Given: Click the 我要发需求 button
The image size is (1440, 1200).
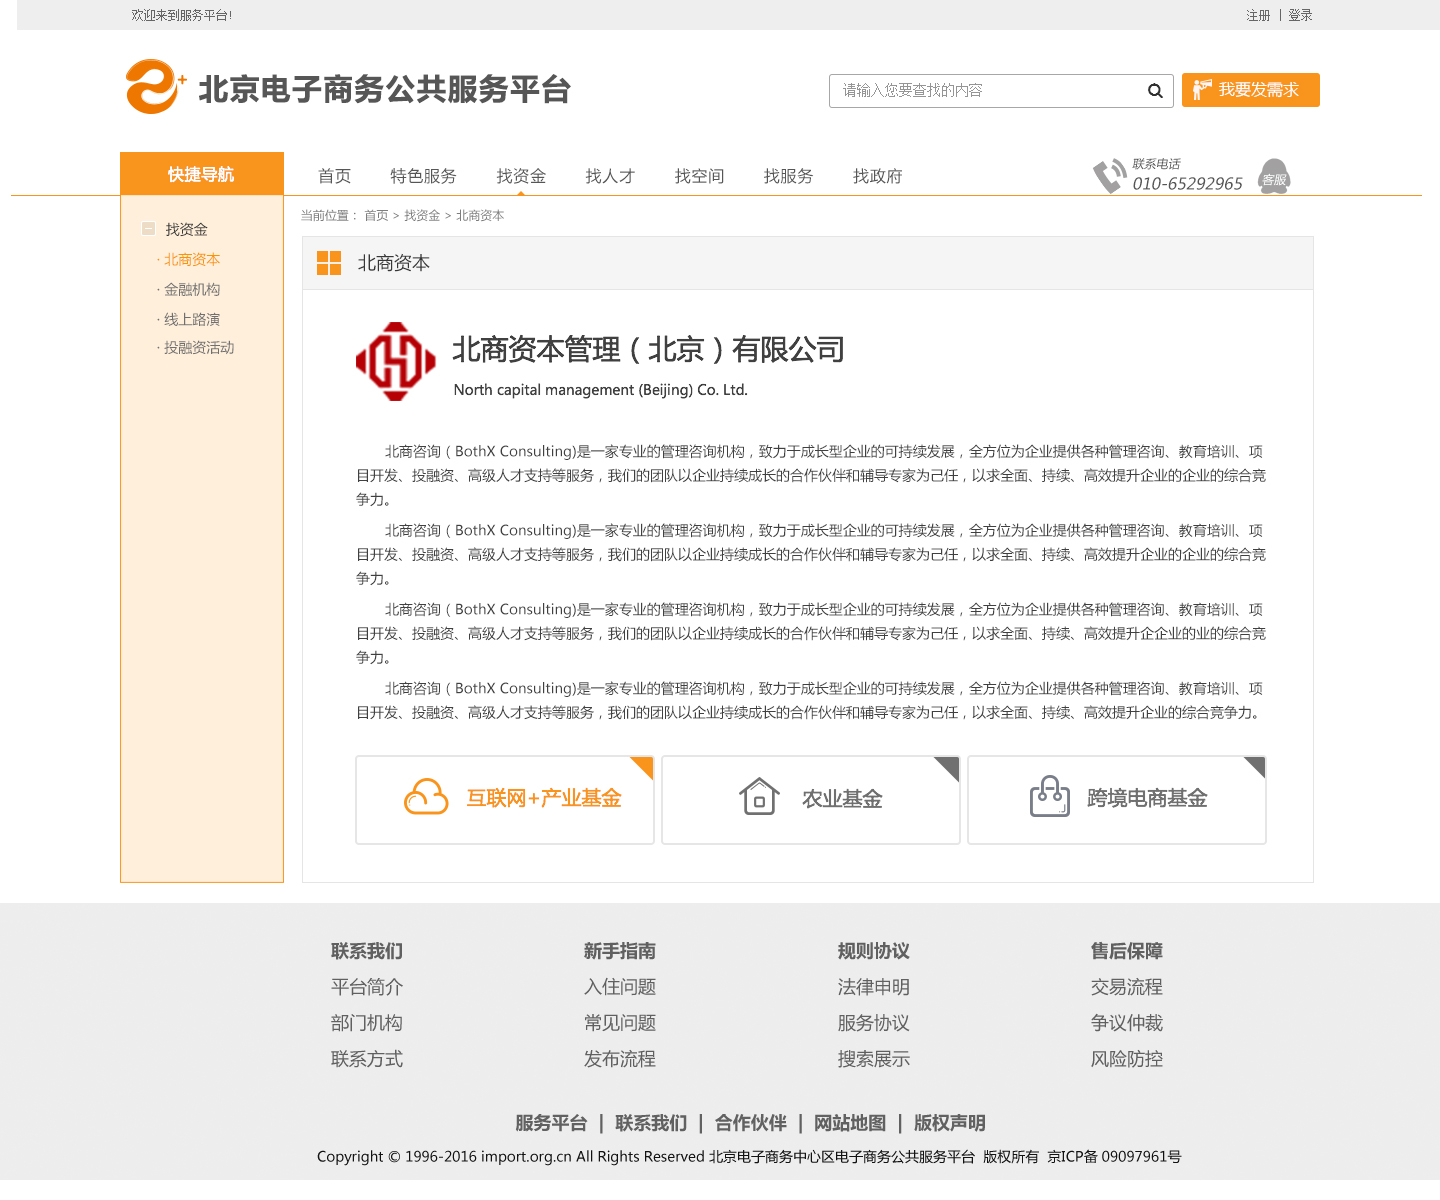Looking at the screenshot, I should point(1251,90).
